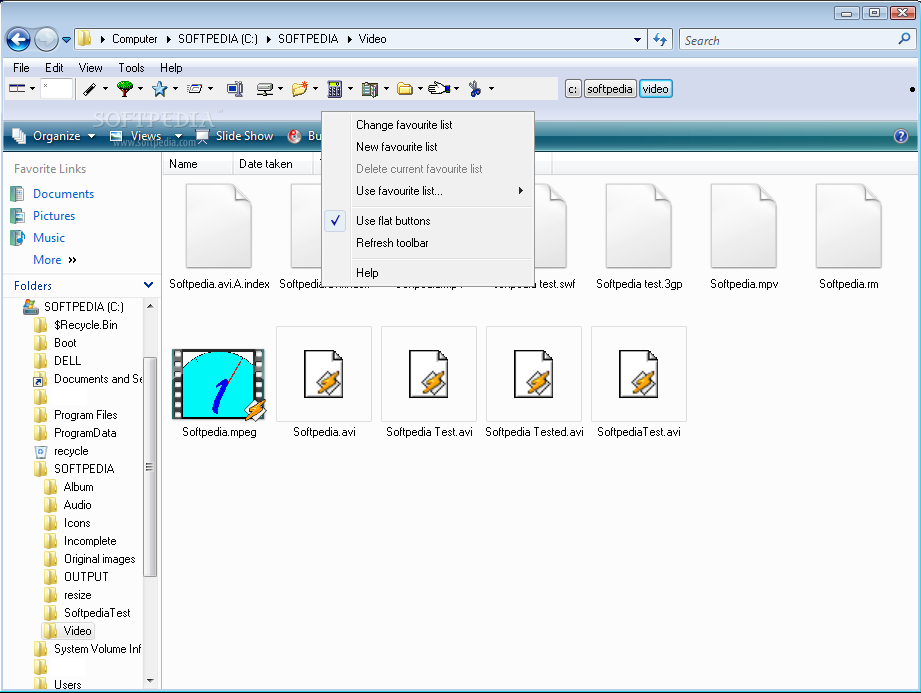
Task: Open the address bar history dropdown
Action: coord(637,40)
